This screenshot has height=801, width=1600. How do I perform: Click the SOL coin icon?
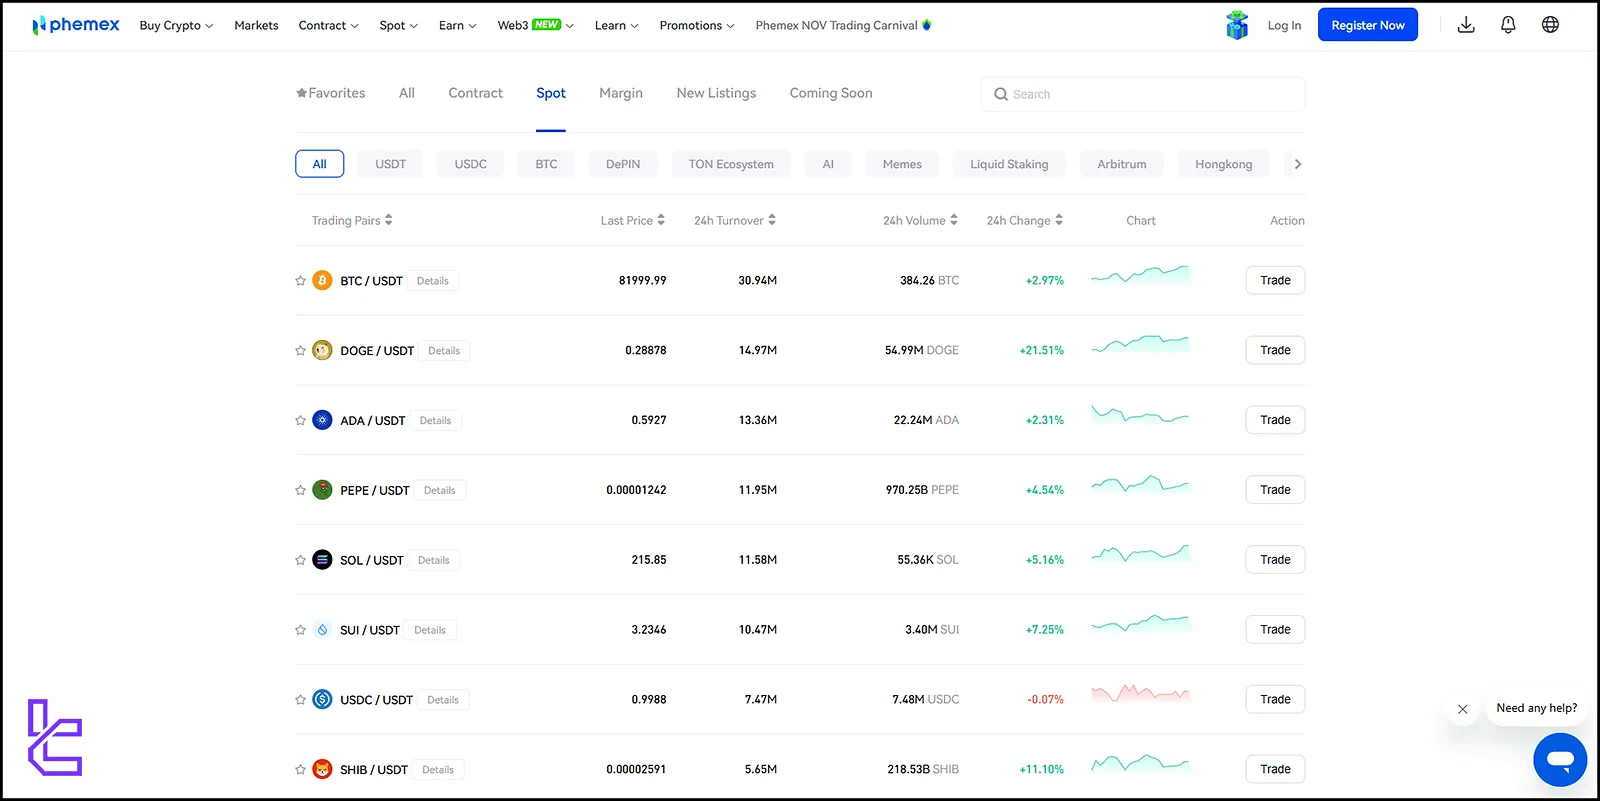tap(322, 560)
